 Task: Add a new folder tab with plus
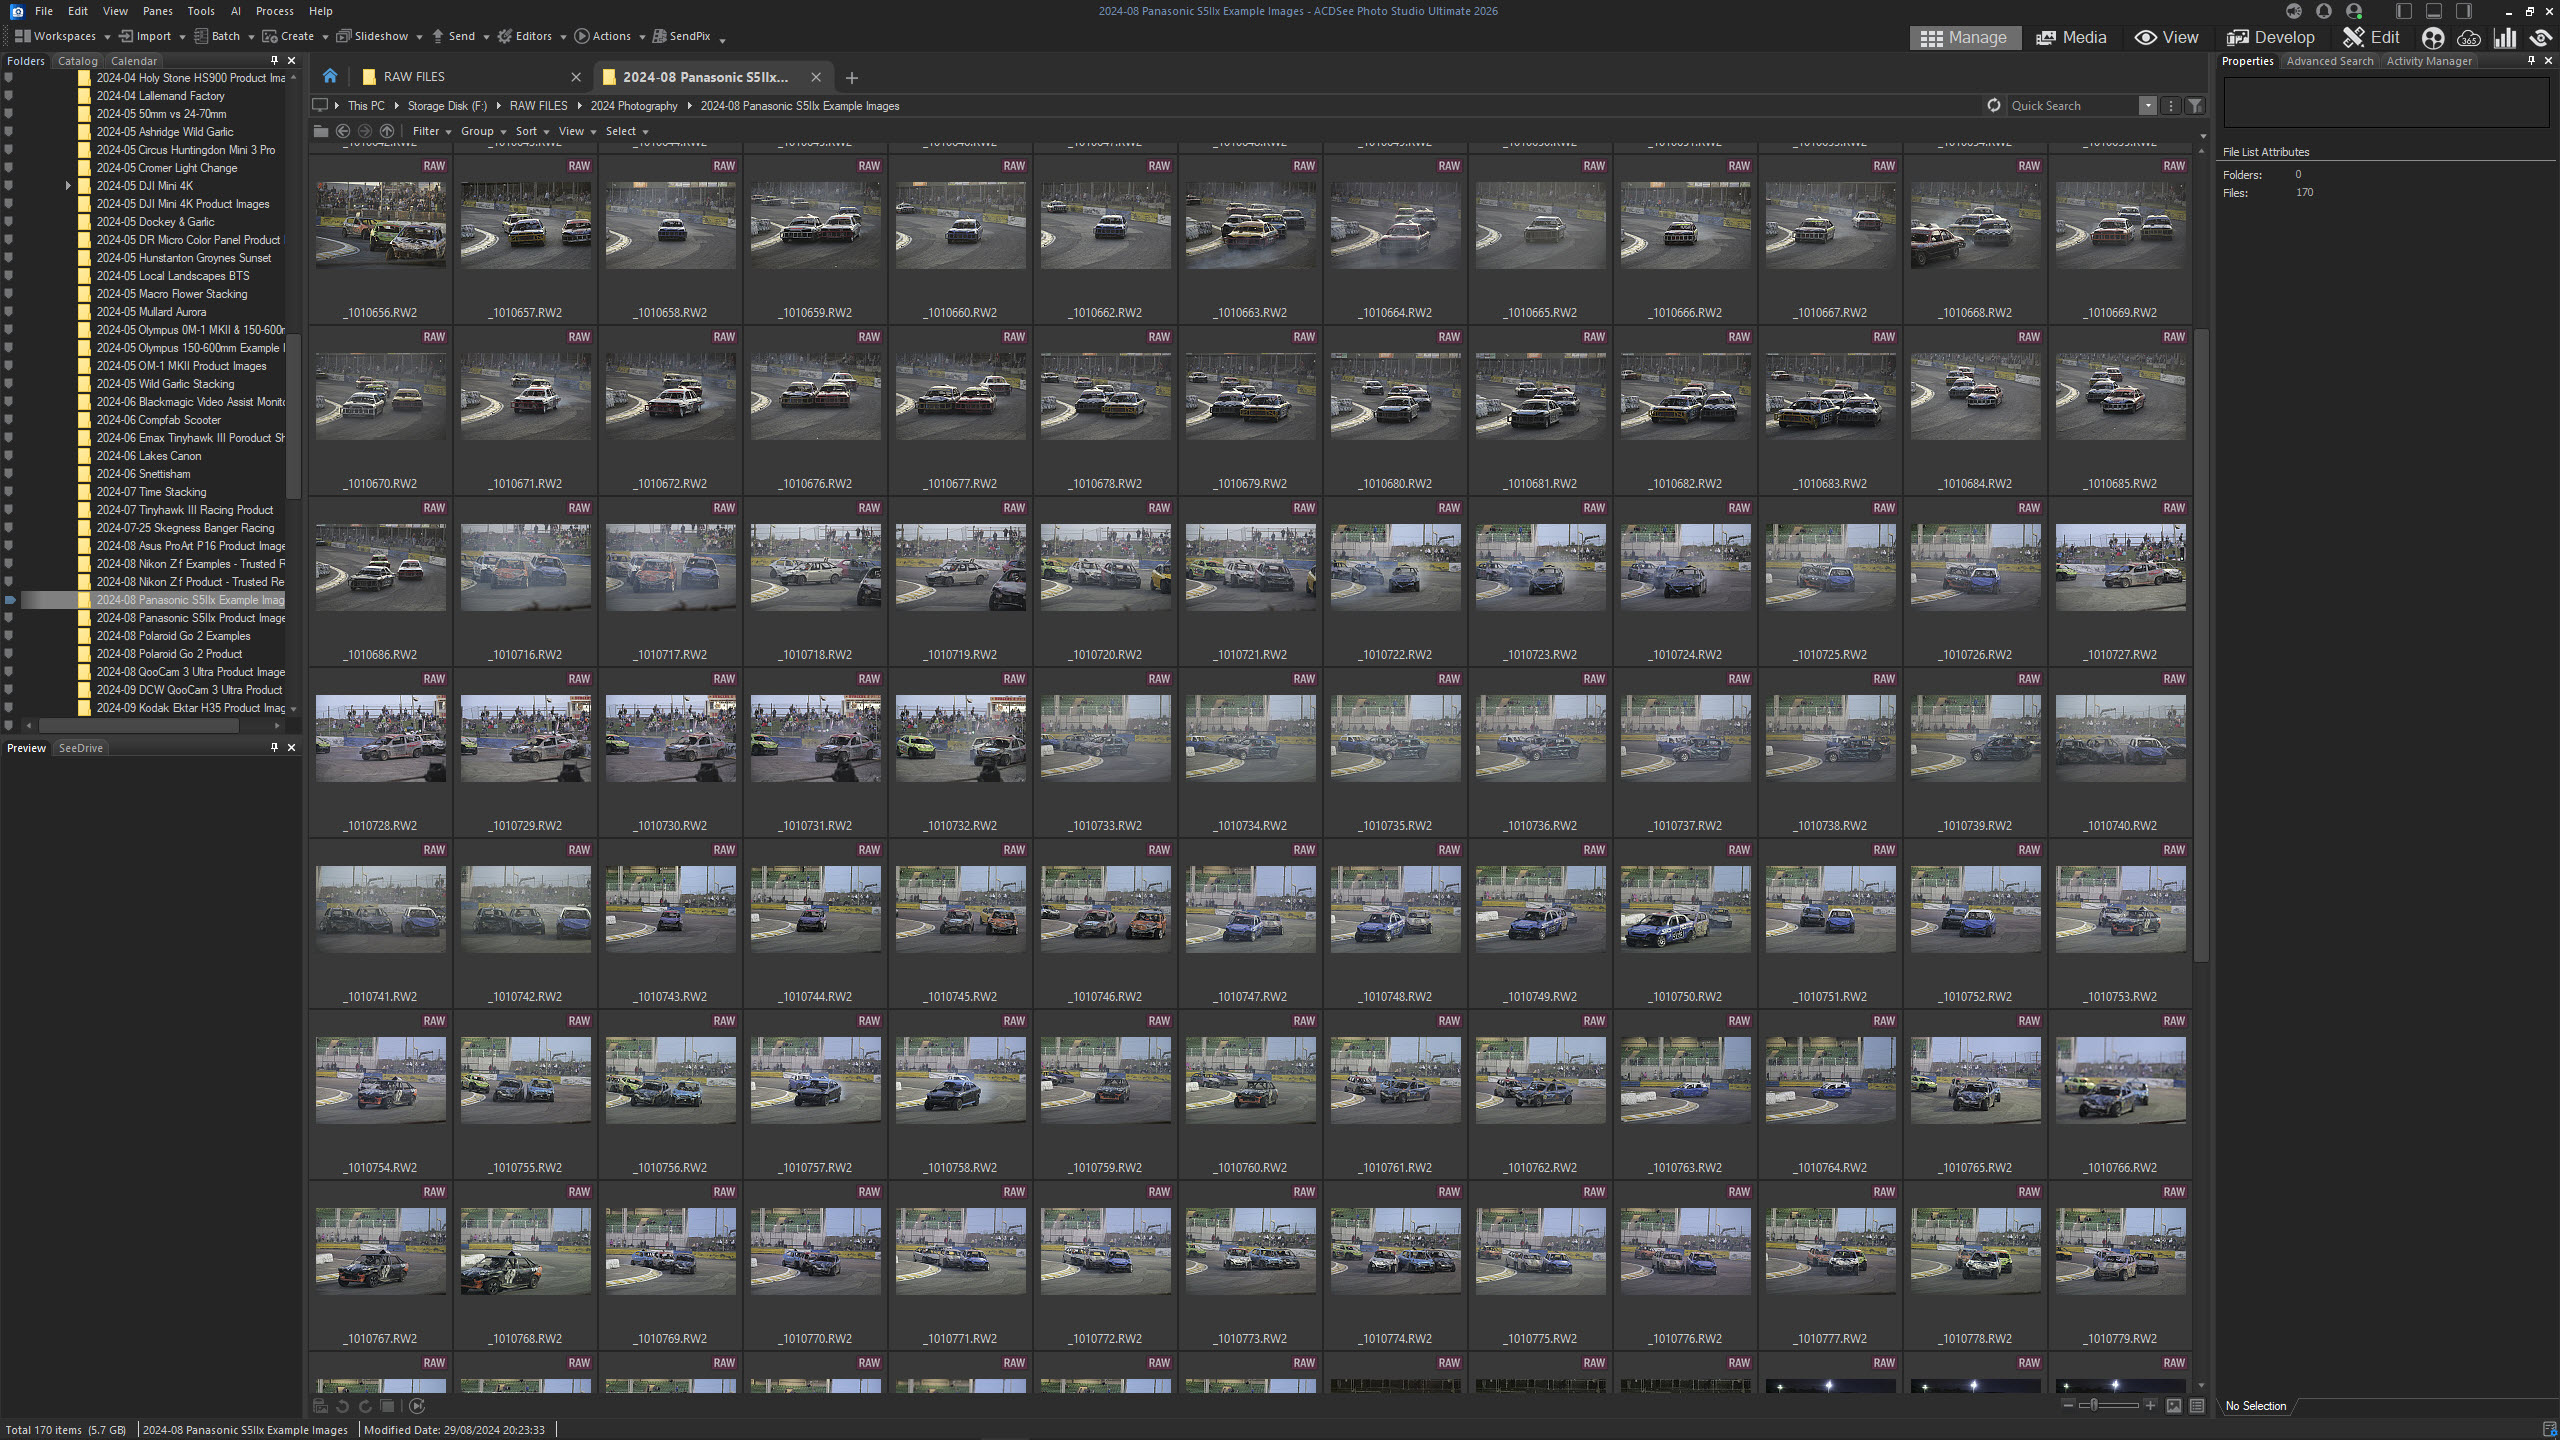[x=852, y=77]
